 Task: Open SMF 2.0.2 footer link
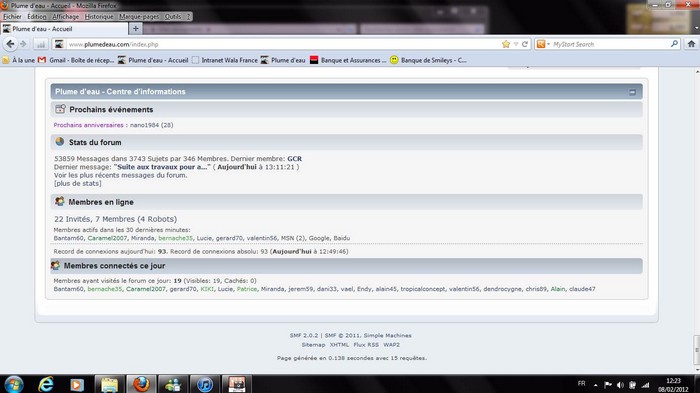(304, 335)
